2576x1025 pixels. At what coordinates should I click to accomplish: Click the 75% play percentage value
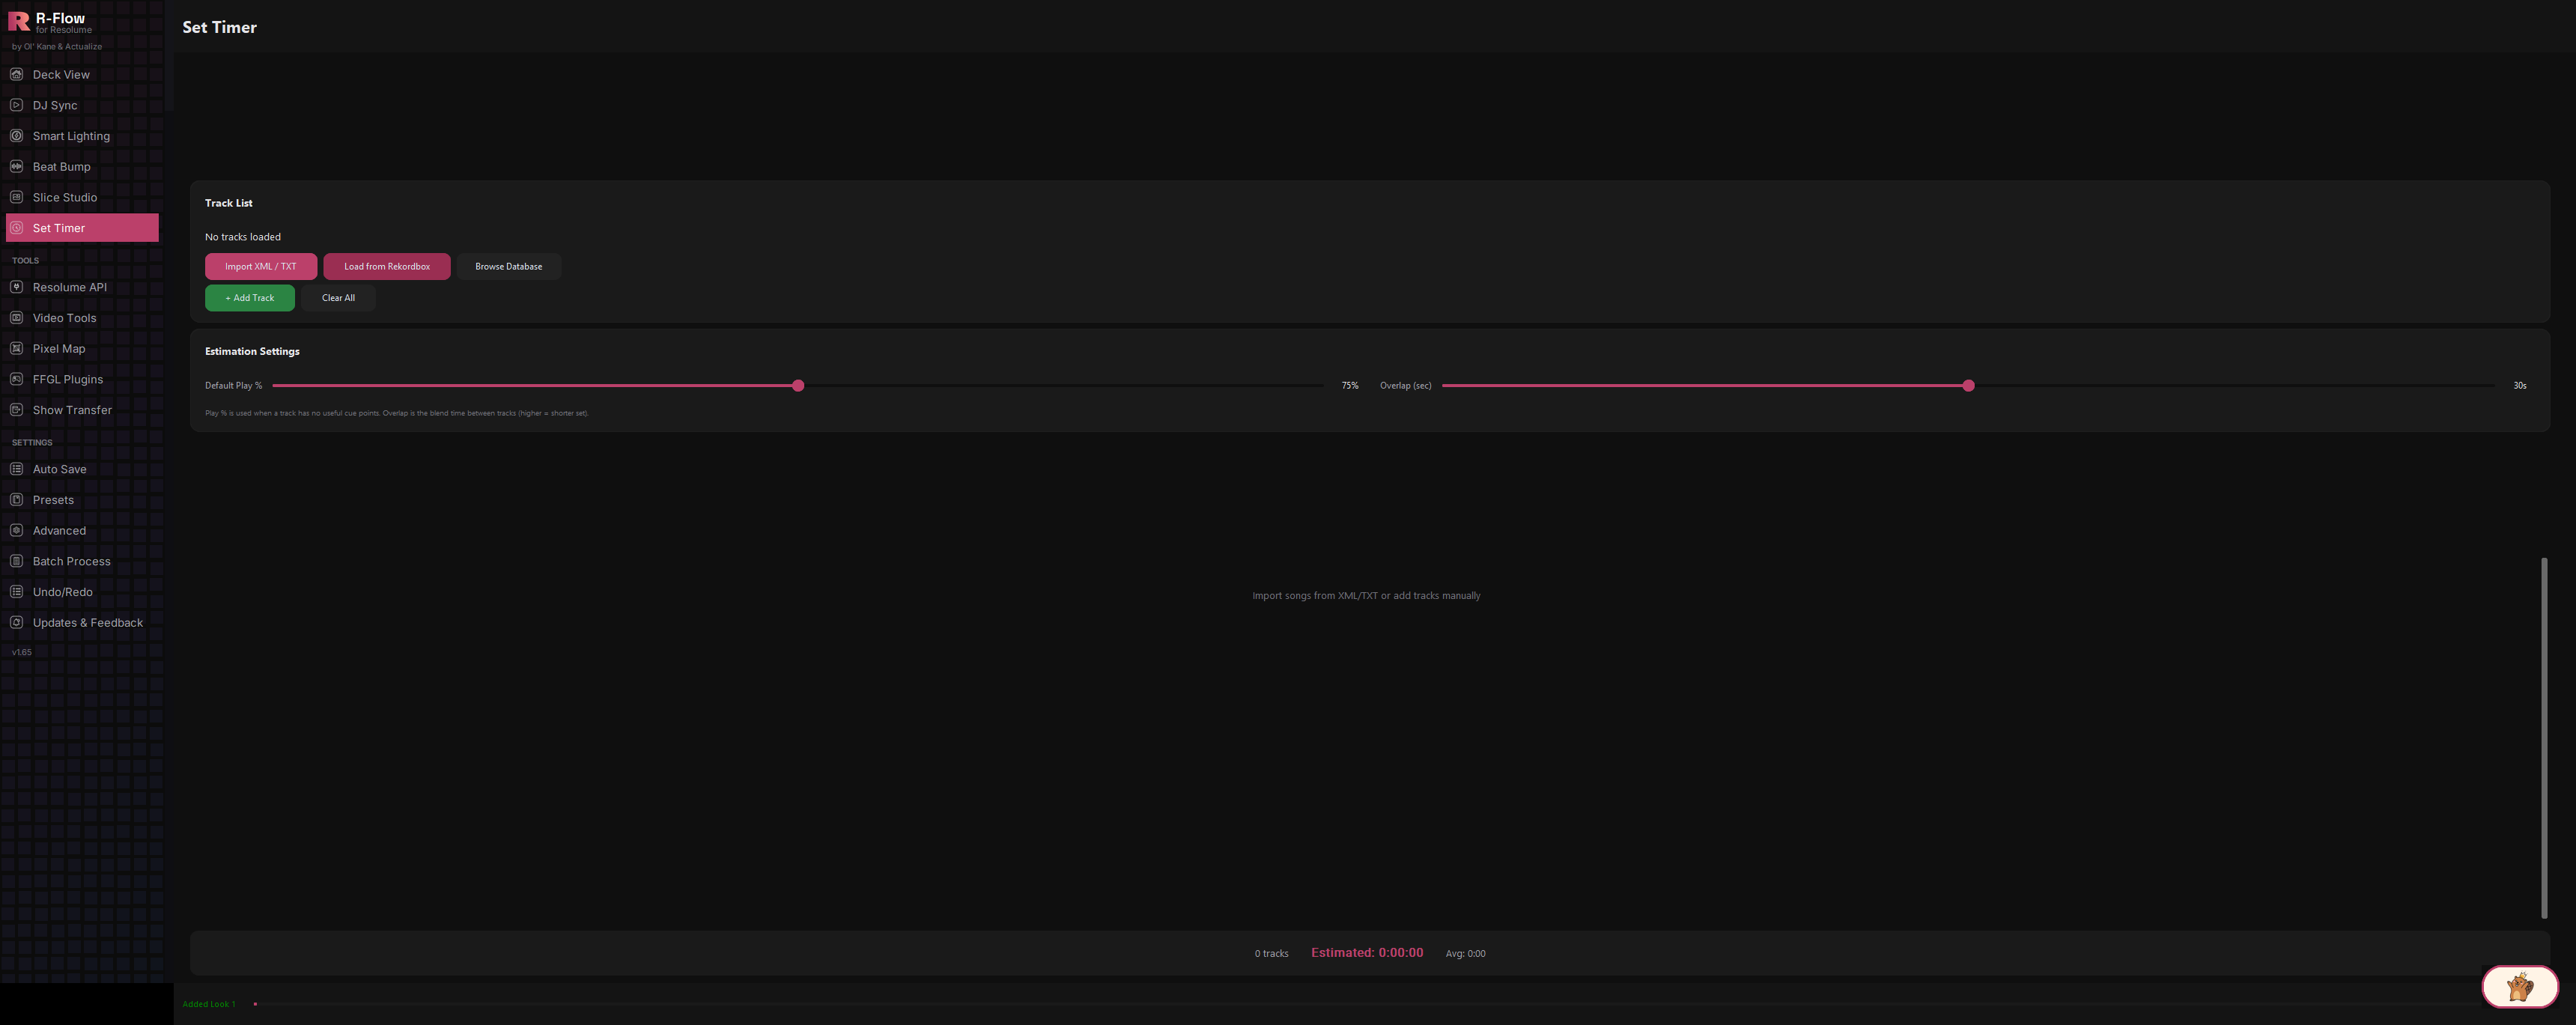[x=1350, y=385]
